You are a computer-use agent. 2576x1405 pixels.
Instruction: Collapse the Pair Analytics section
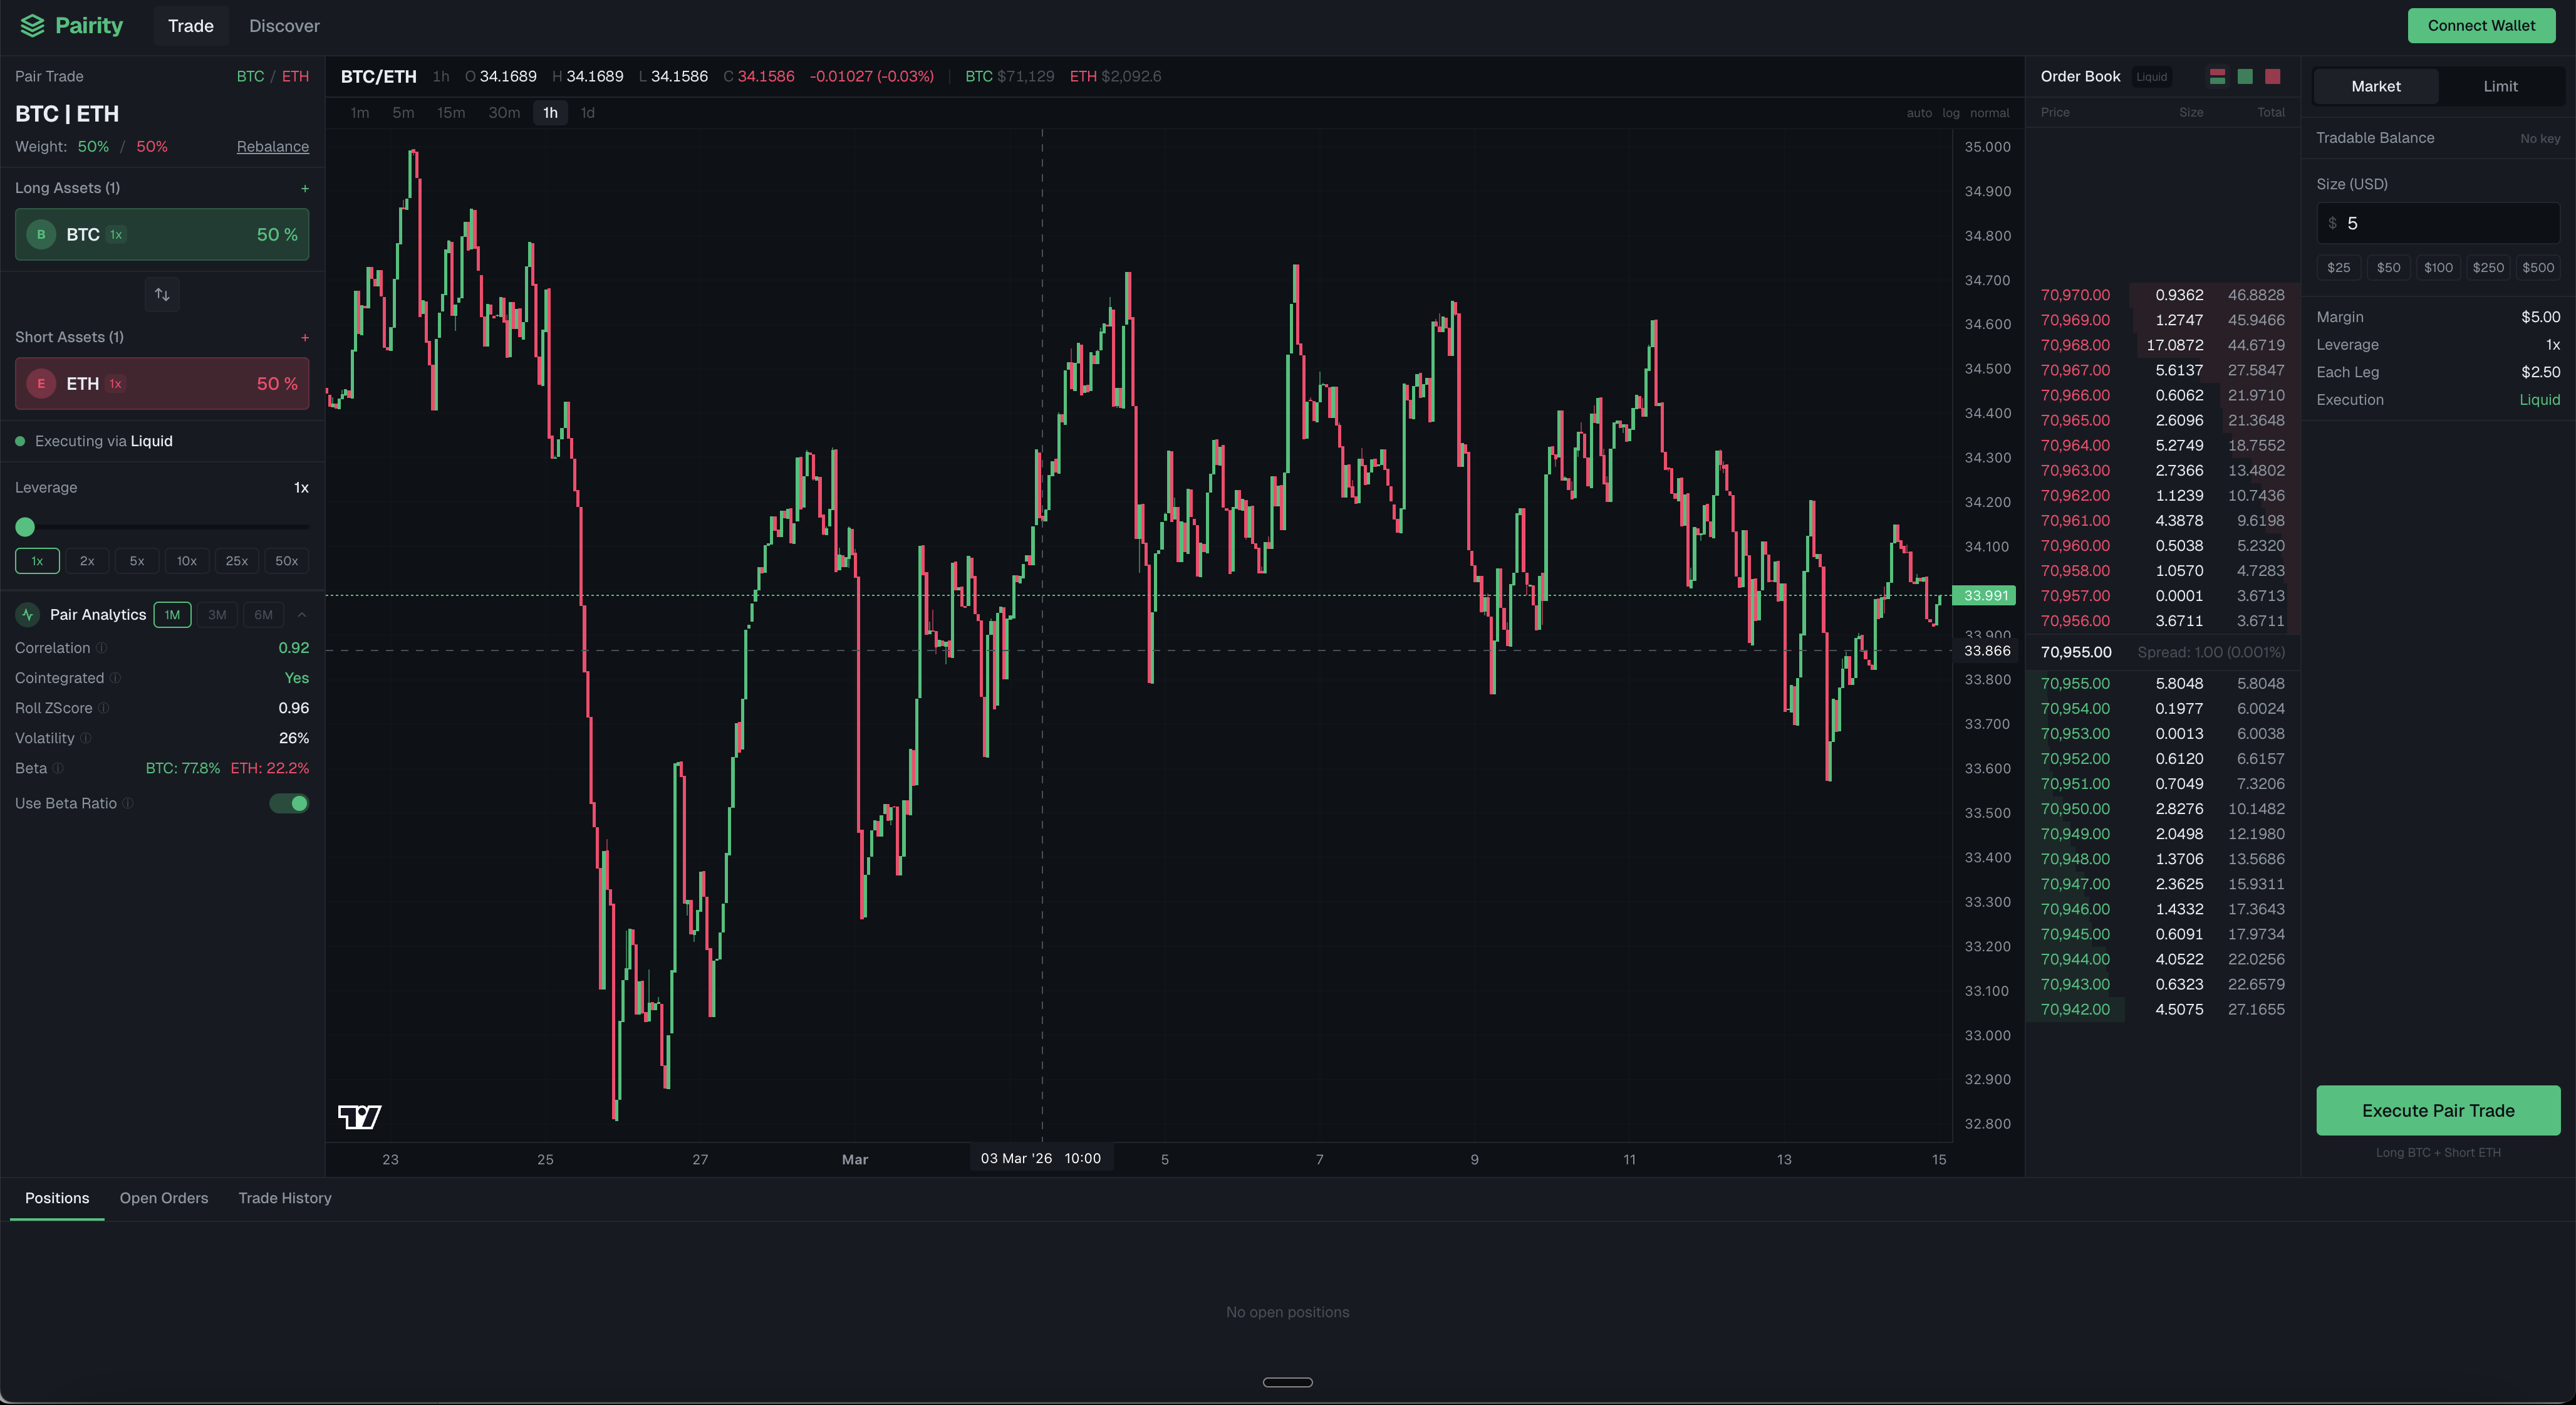pos(302,615)
